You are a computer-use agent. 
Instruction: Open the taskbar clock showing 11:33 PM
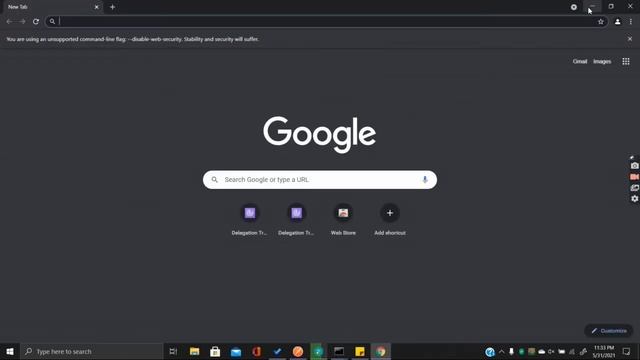pyautogui.click(x=604, y=351)
